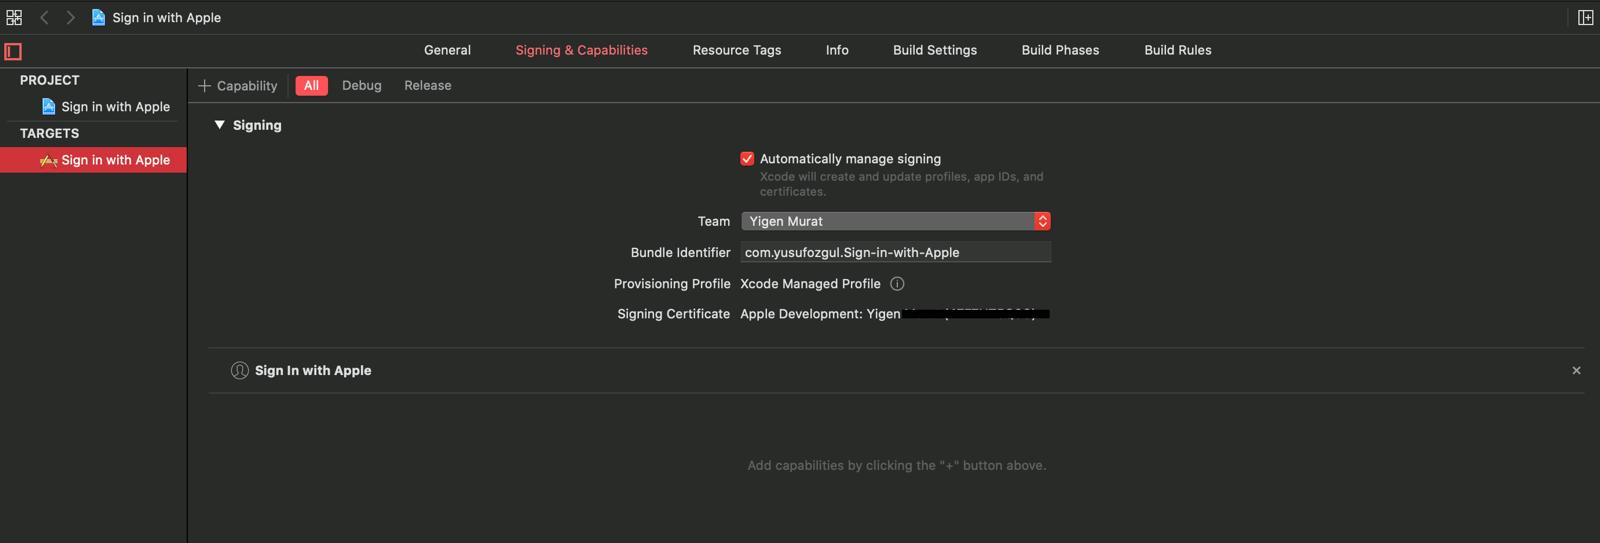The width and height of the screenshot is (1600, 543).
Task: Click the plus Capability button
Action: point(238,86)
